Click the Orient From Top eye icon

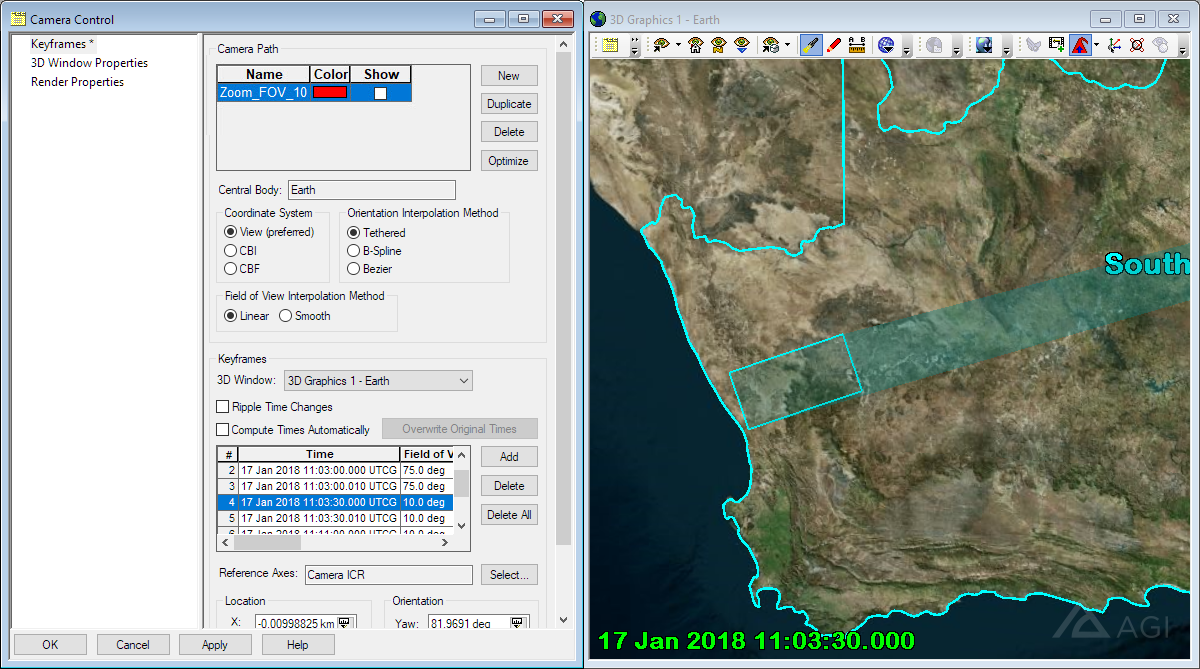[741, 45]
